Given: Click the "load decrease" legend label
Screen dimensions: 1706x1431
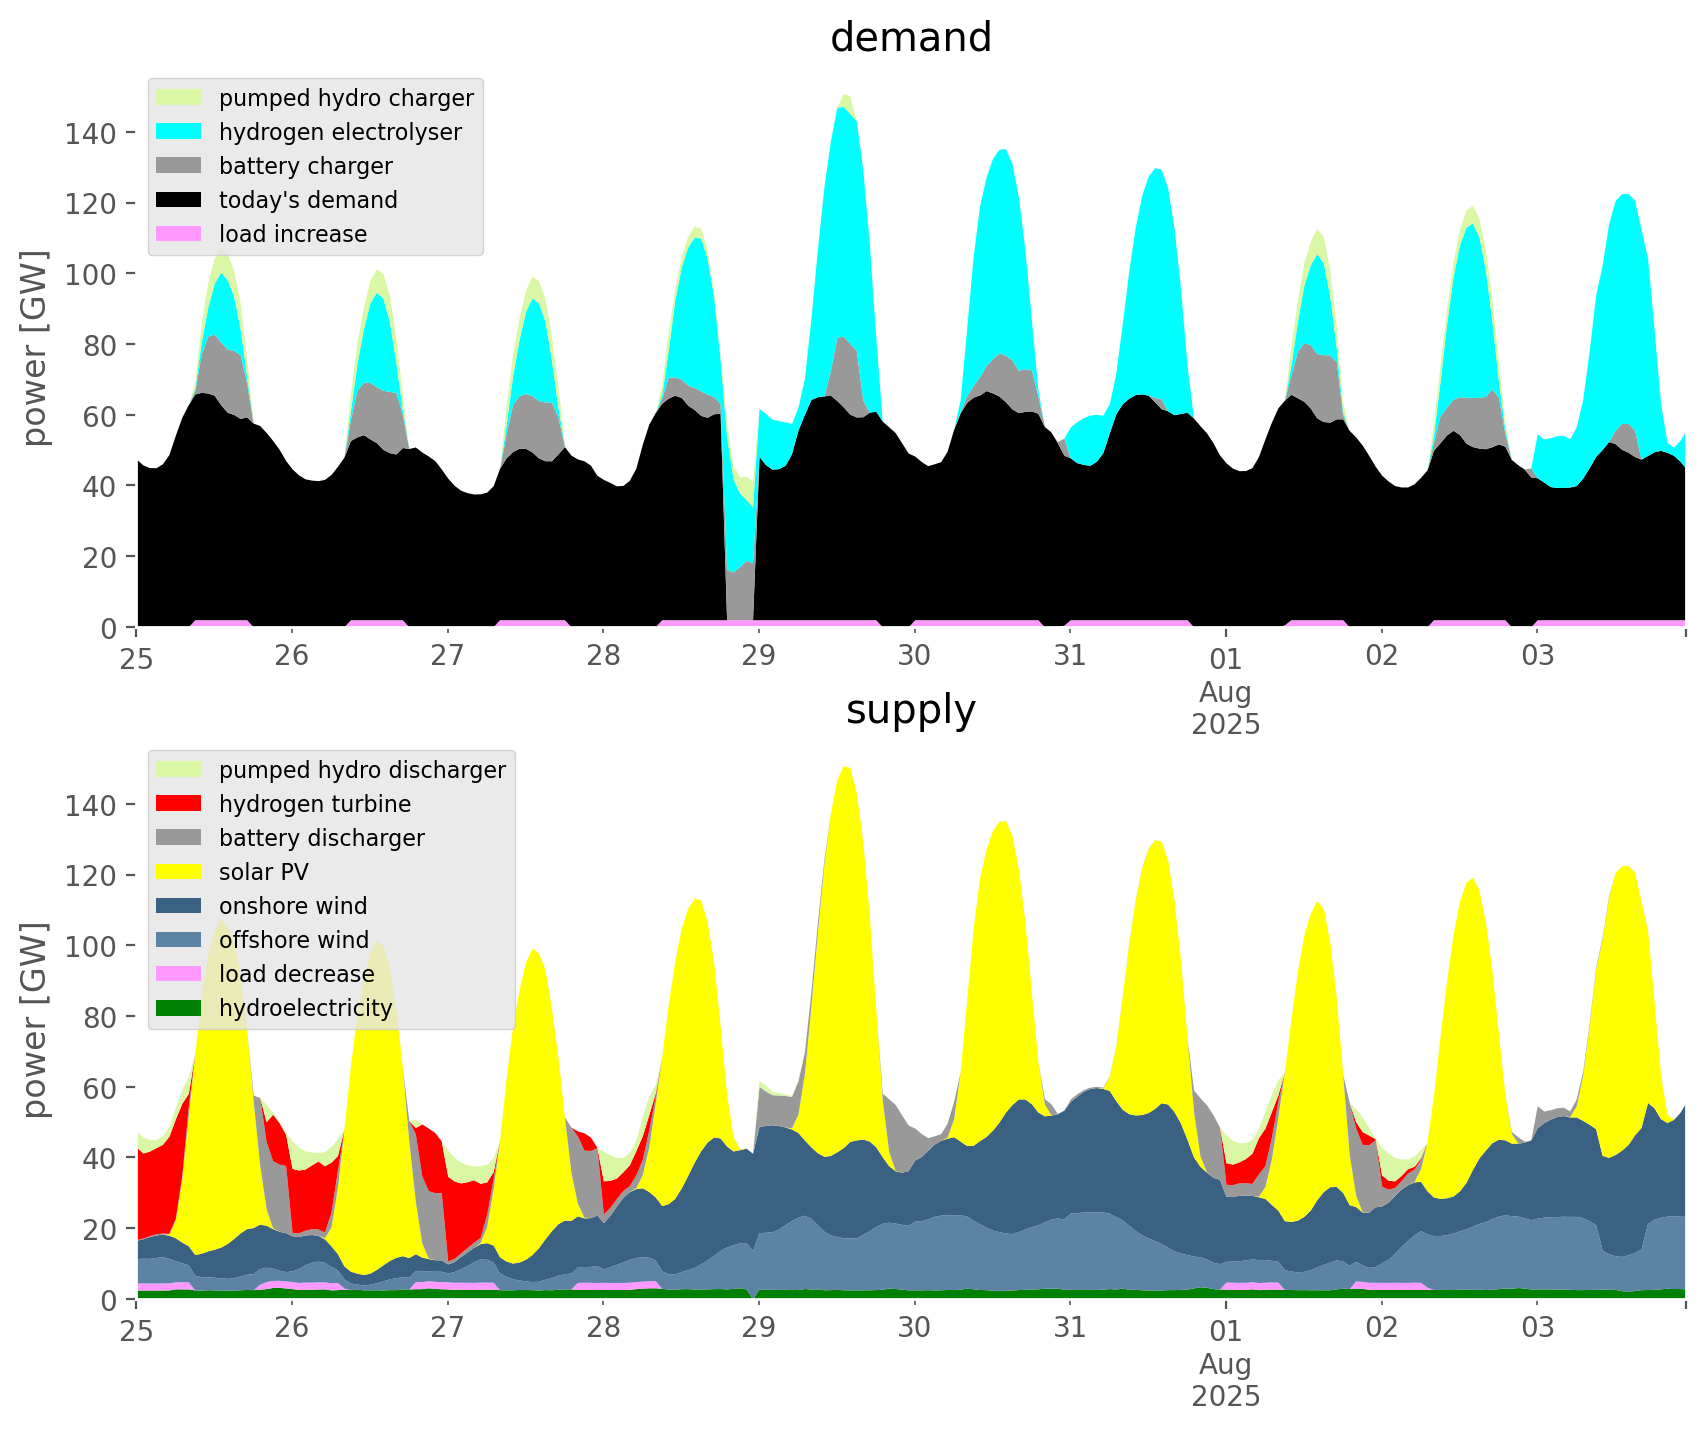Looking at the screenshot, I should pyautogui.click(x=296, y=974).
